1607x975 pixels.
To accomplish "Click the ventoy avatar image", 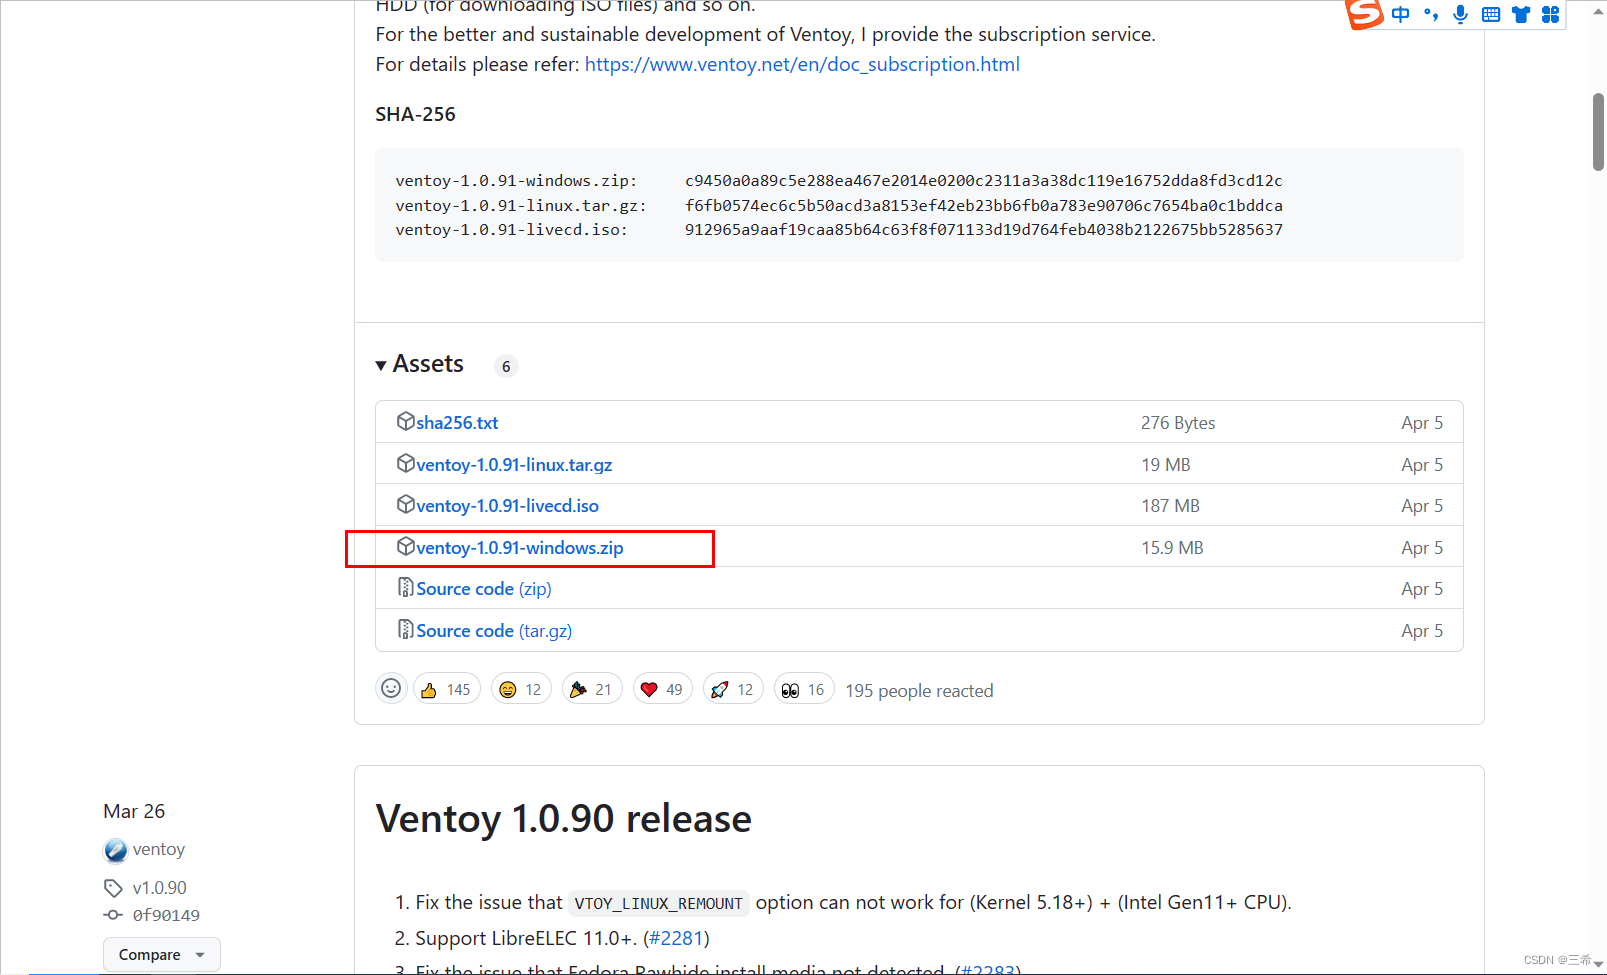I will (x=116, y=850).
